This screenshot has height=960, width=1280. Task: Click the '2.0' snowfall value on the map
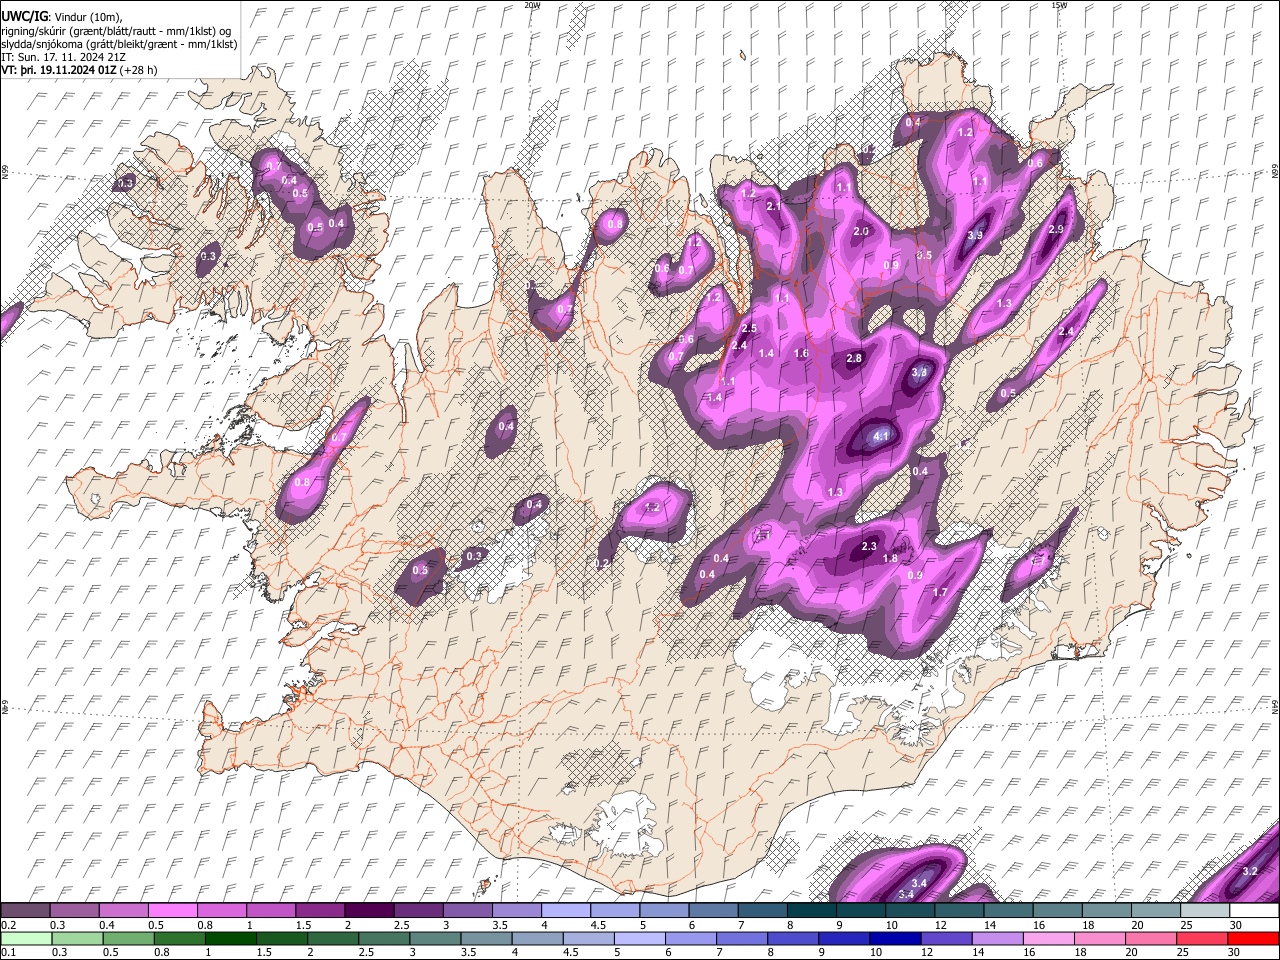(861, 231)
